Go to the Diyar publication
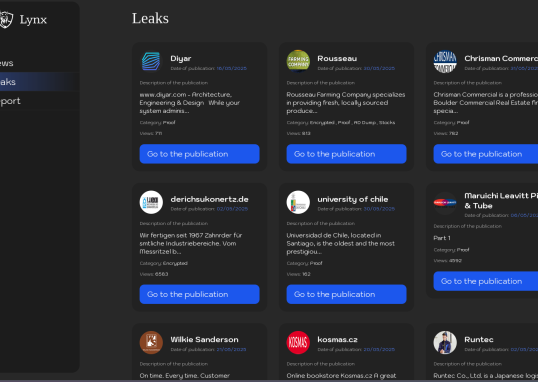Image resolution: width=538 pixels, height=382 pixels. click(199, 154)
